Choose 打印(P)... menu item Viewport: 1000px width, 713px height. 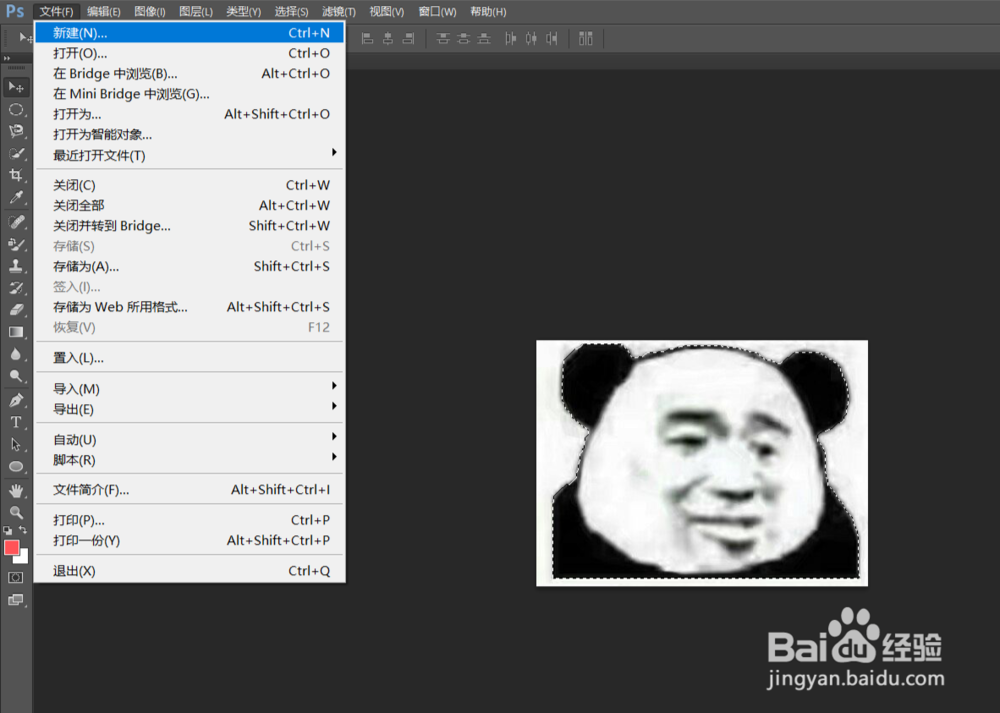pos(189,520)
